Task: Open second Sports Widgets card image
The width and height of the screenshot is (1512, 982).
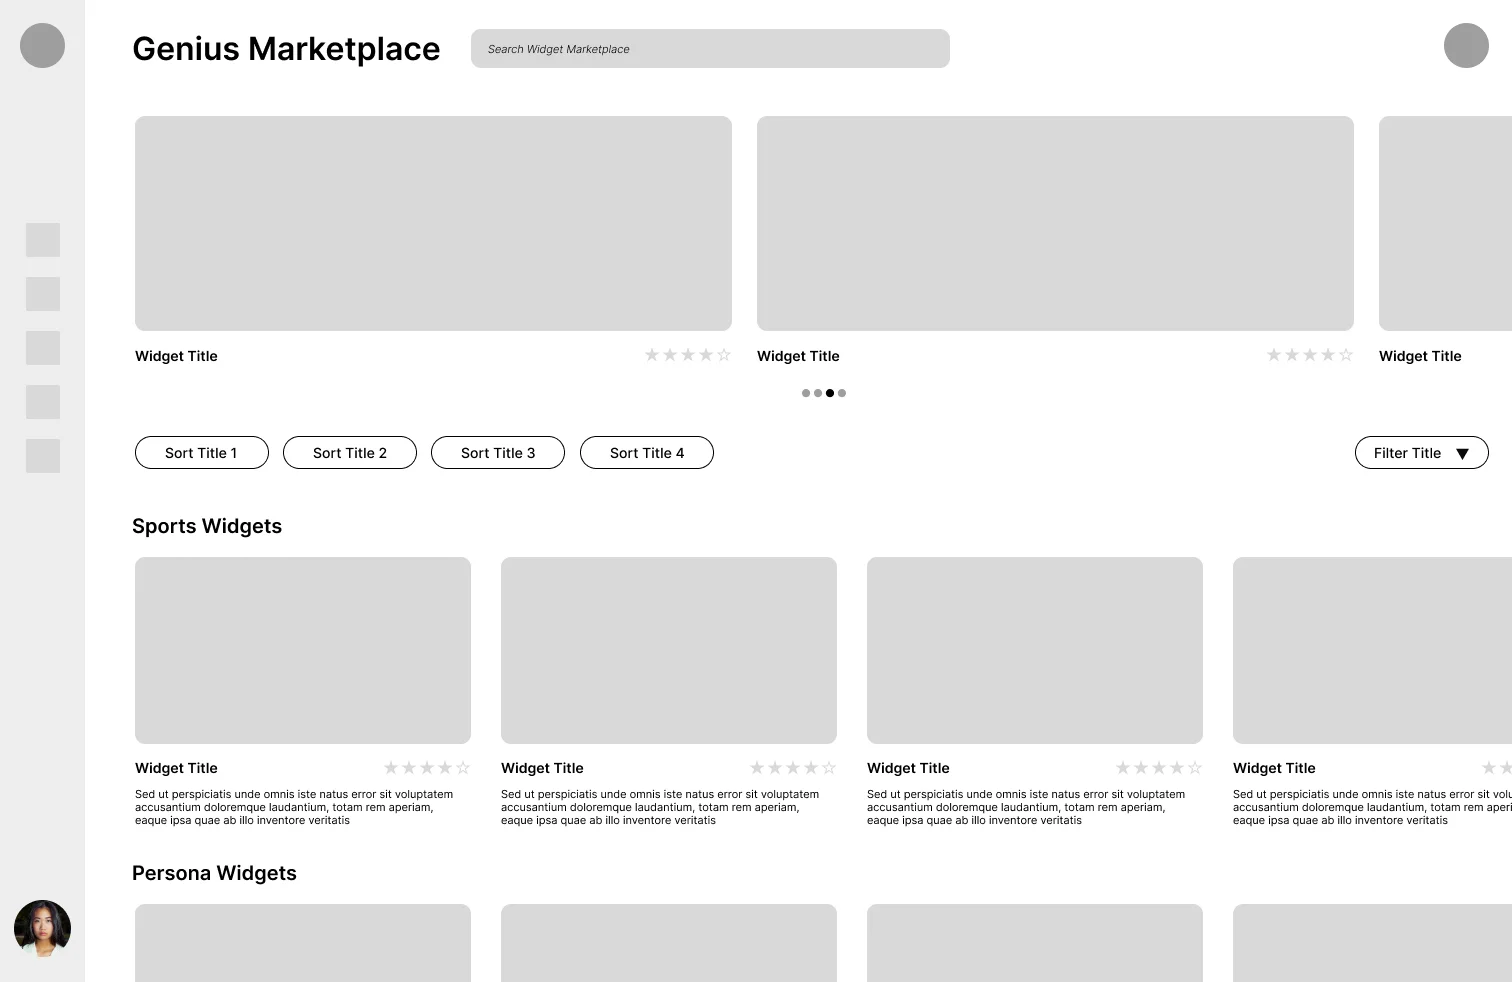Action: (x=669, y=650)
